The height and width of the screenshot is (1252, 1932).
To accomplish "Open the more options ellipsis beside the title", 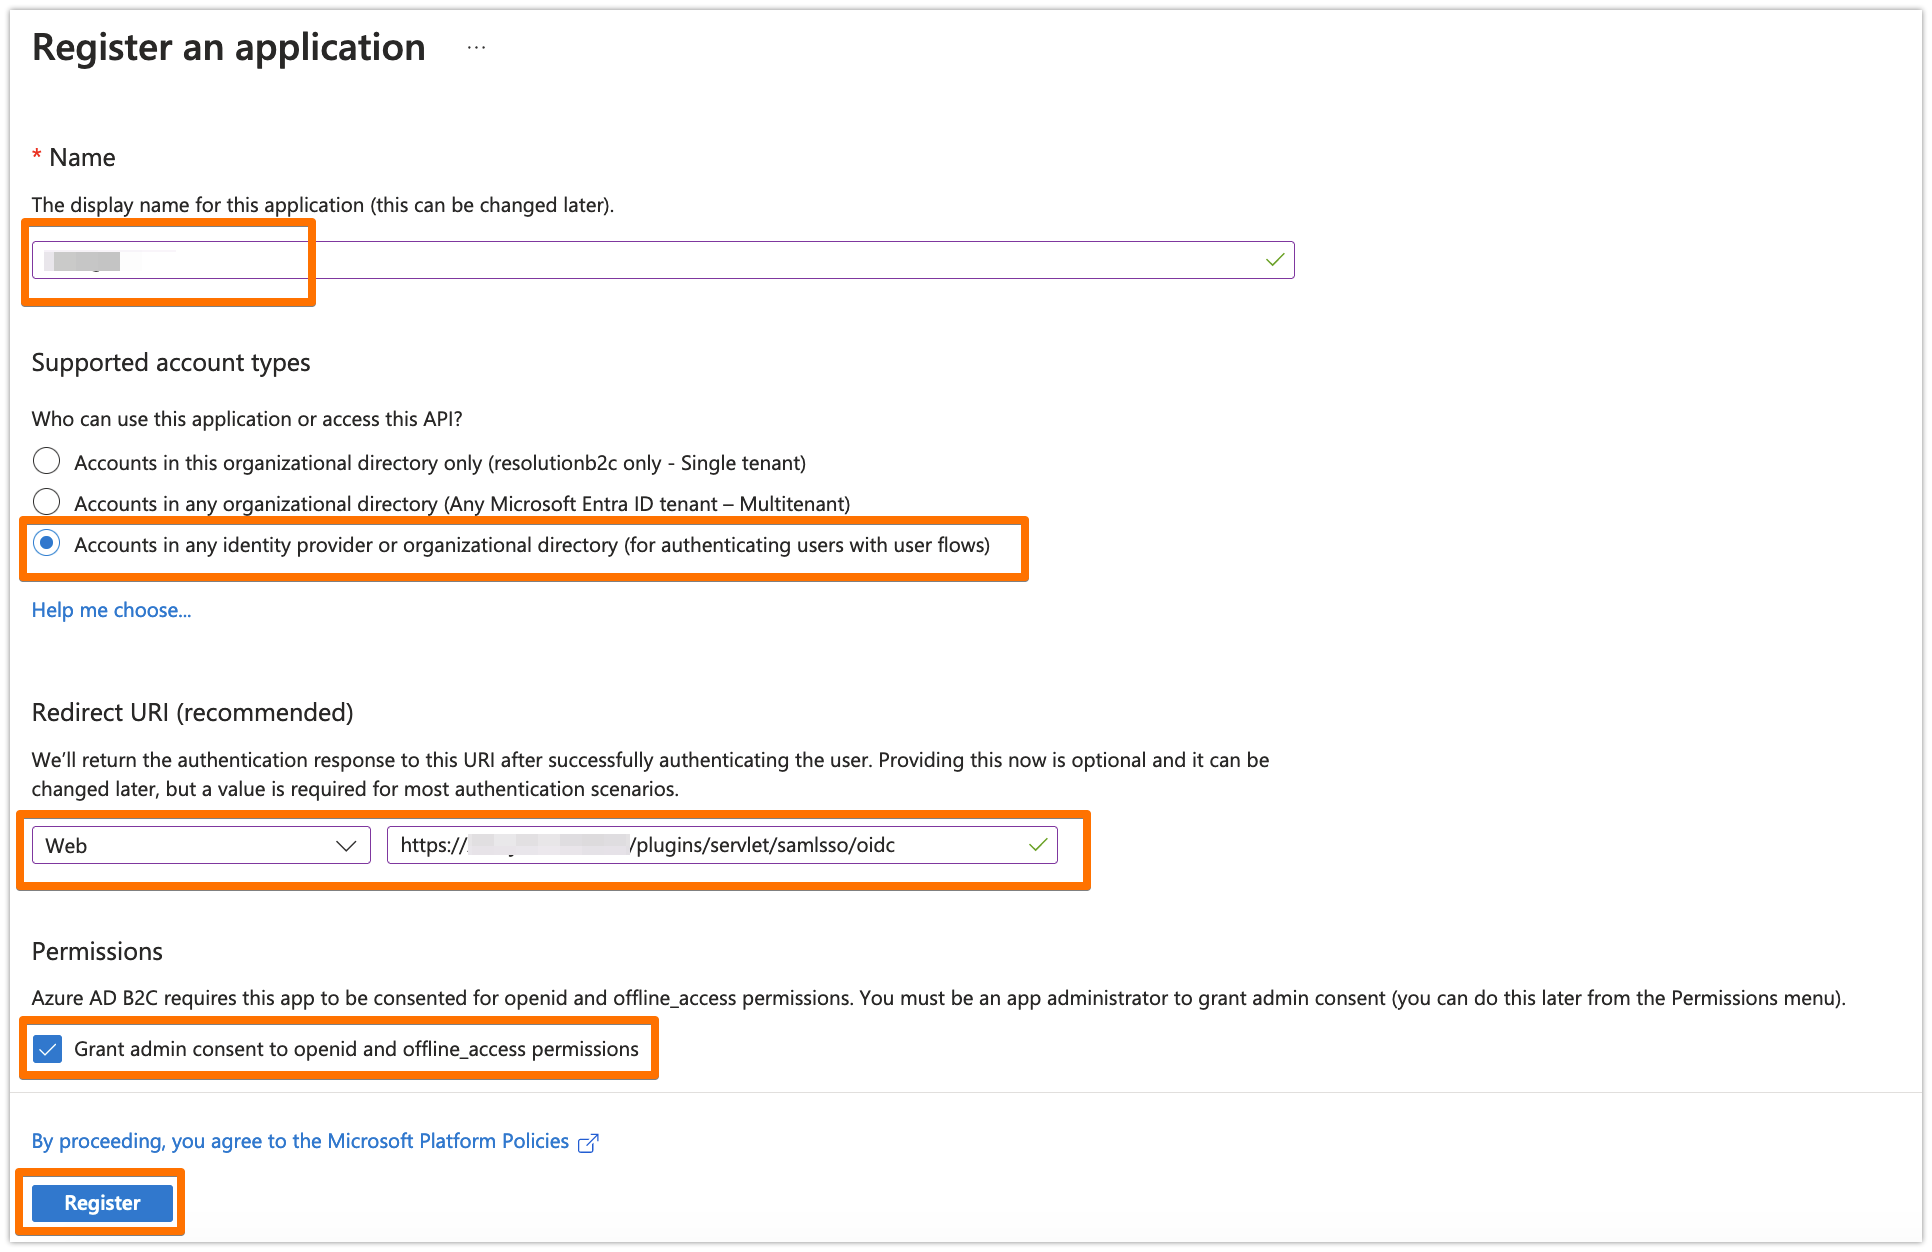I will pyautogui.click(x=476, y=48).
